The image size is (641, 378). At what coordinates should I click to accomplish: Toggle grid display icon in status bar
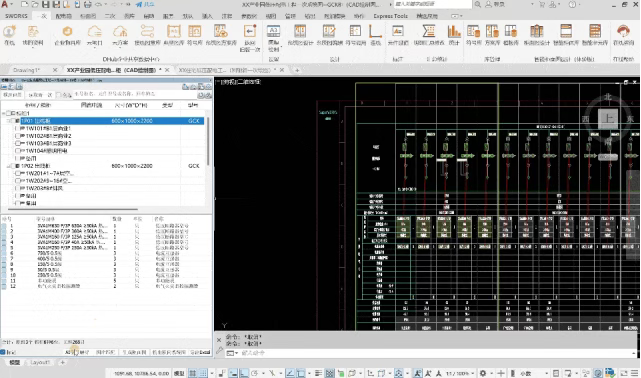tap(192, 373)
